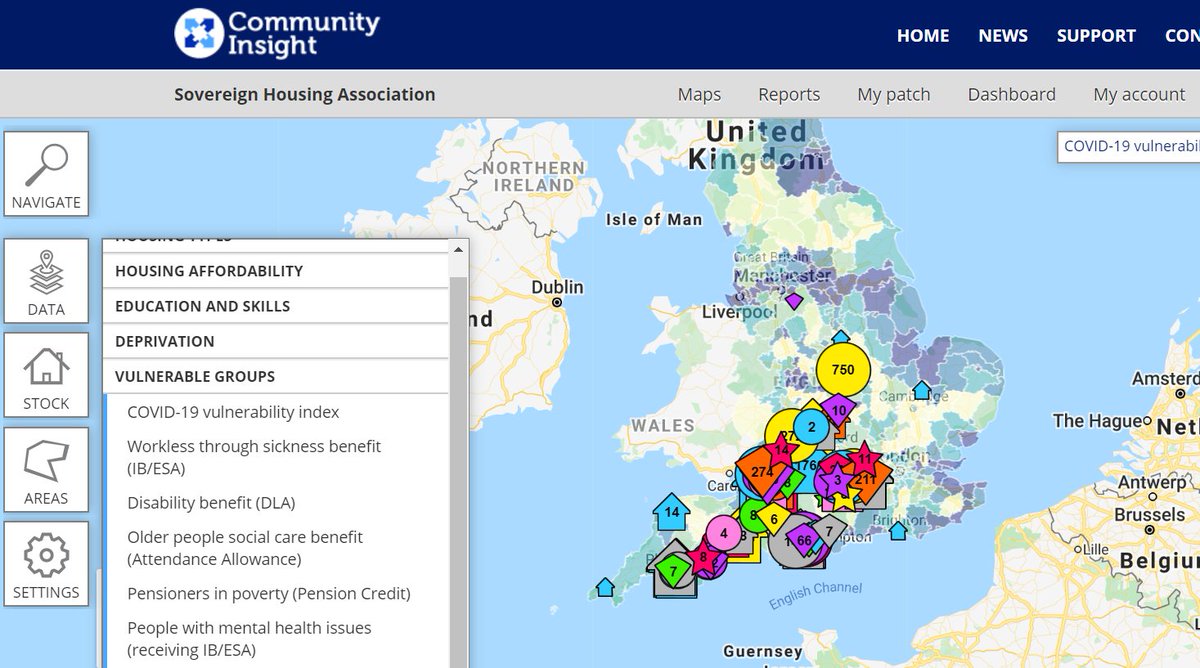Select the AREAS polygon icon
The height and width of the screenshot is (668, 1200).
pyautogui.click(x=46, y=468)
